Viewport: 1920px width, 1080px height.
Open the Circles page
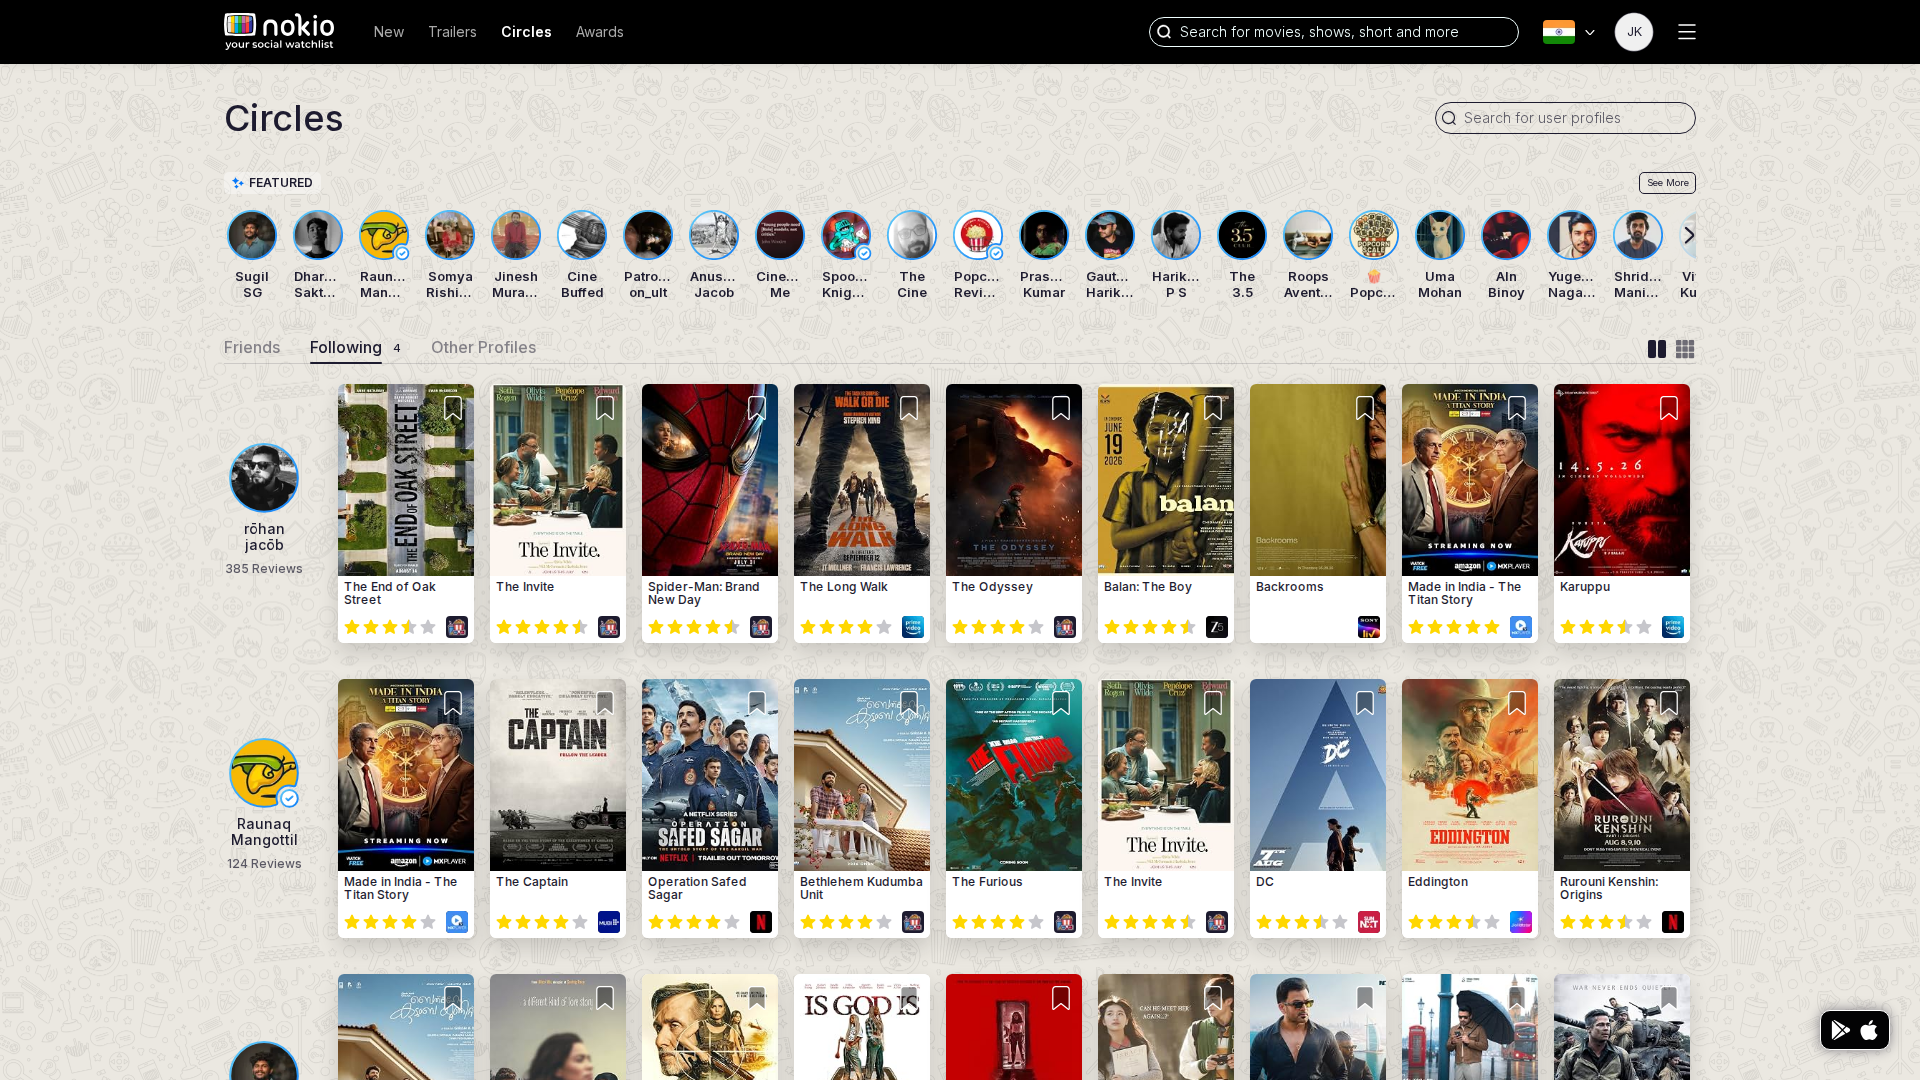526,32
